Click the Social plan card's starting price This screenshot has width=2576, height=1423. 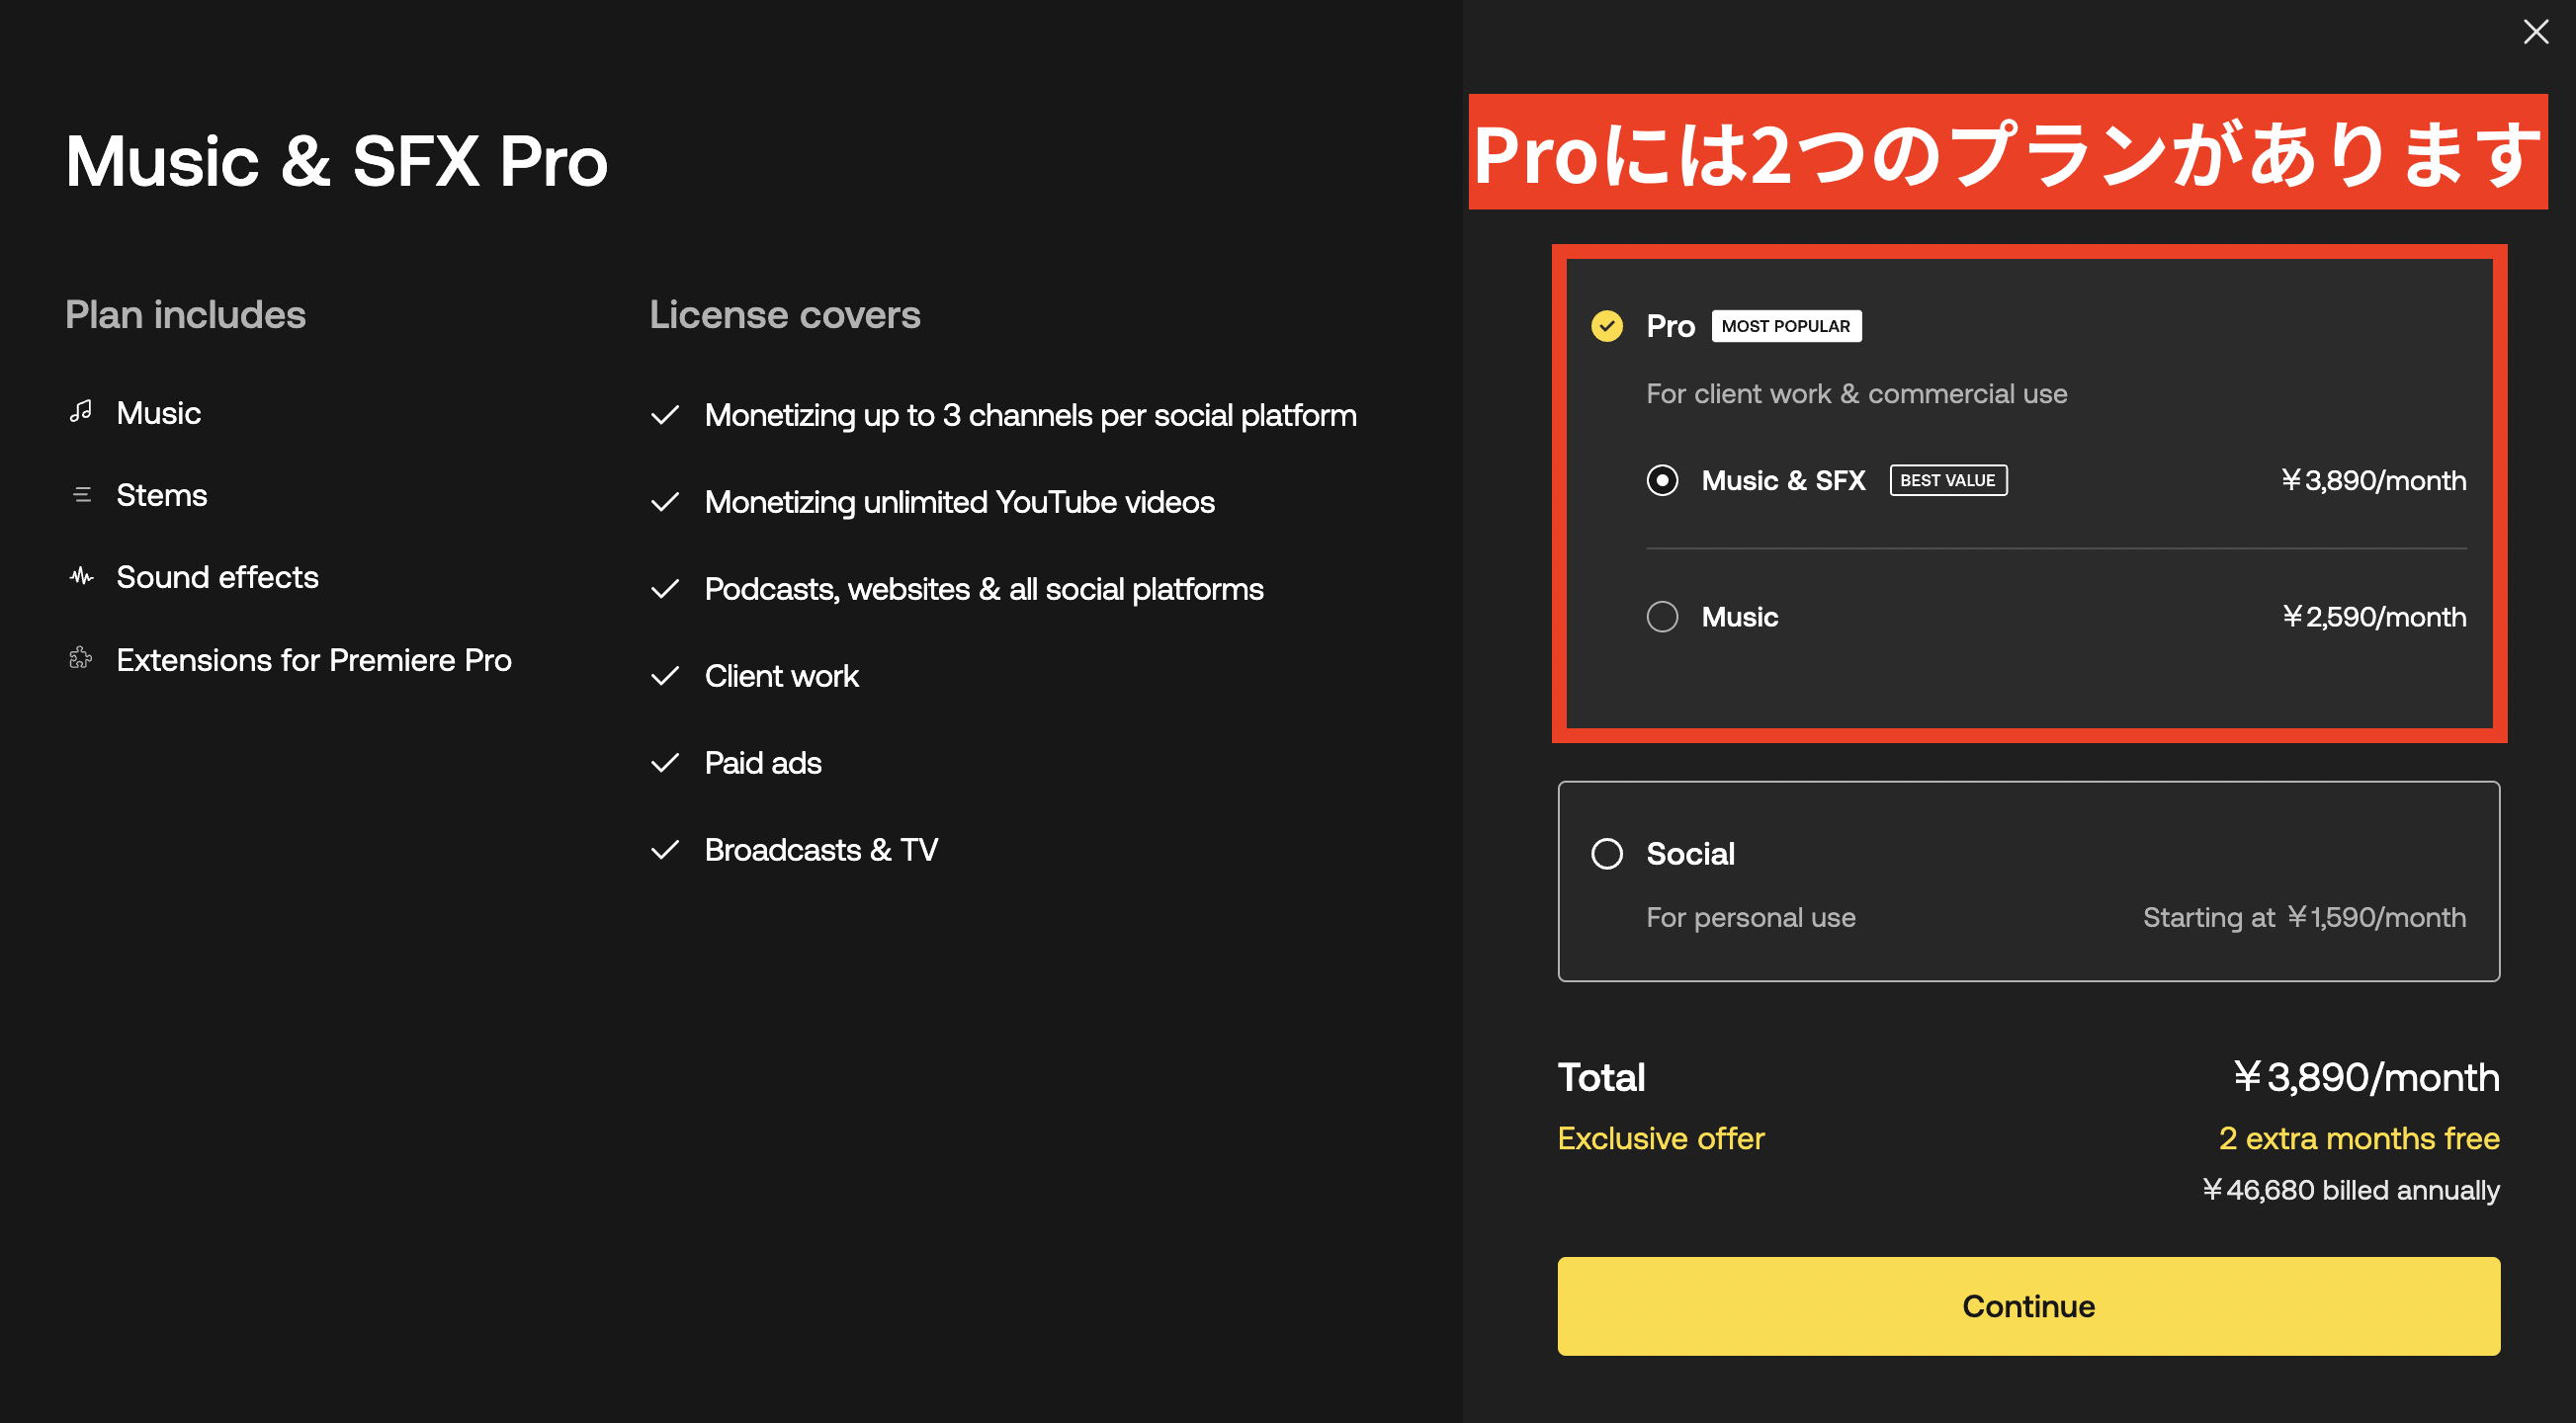point(2304,917)
